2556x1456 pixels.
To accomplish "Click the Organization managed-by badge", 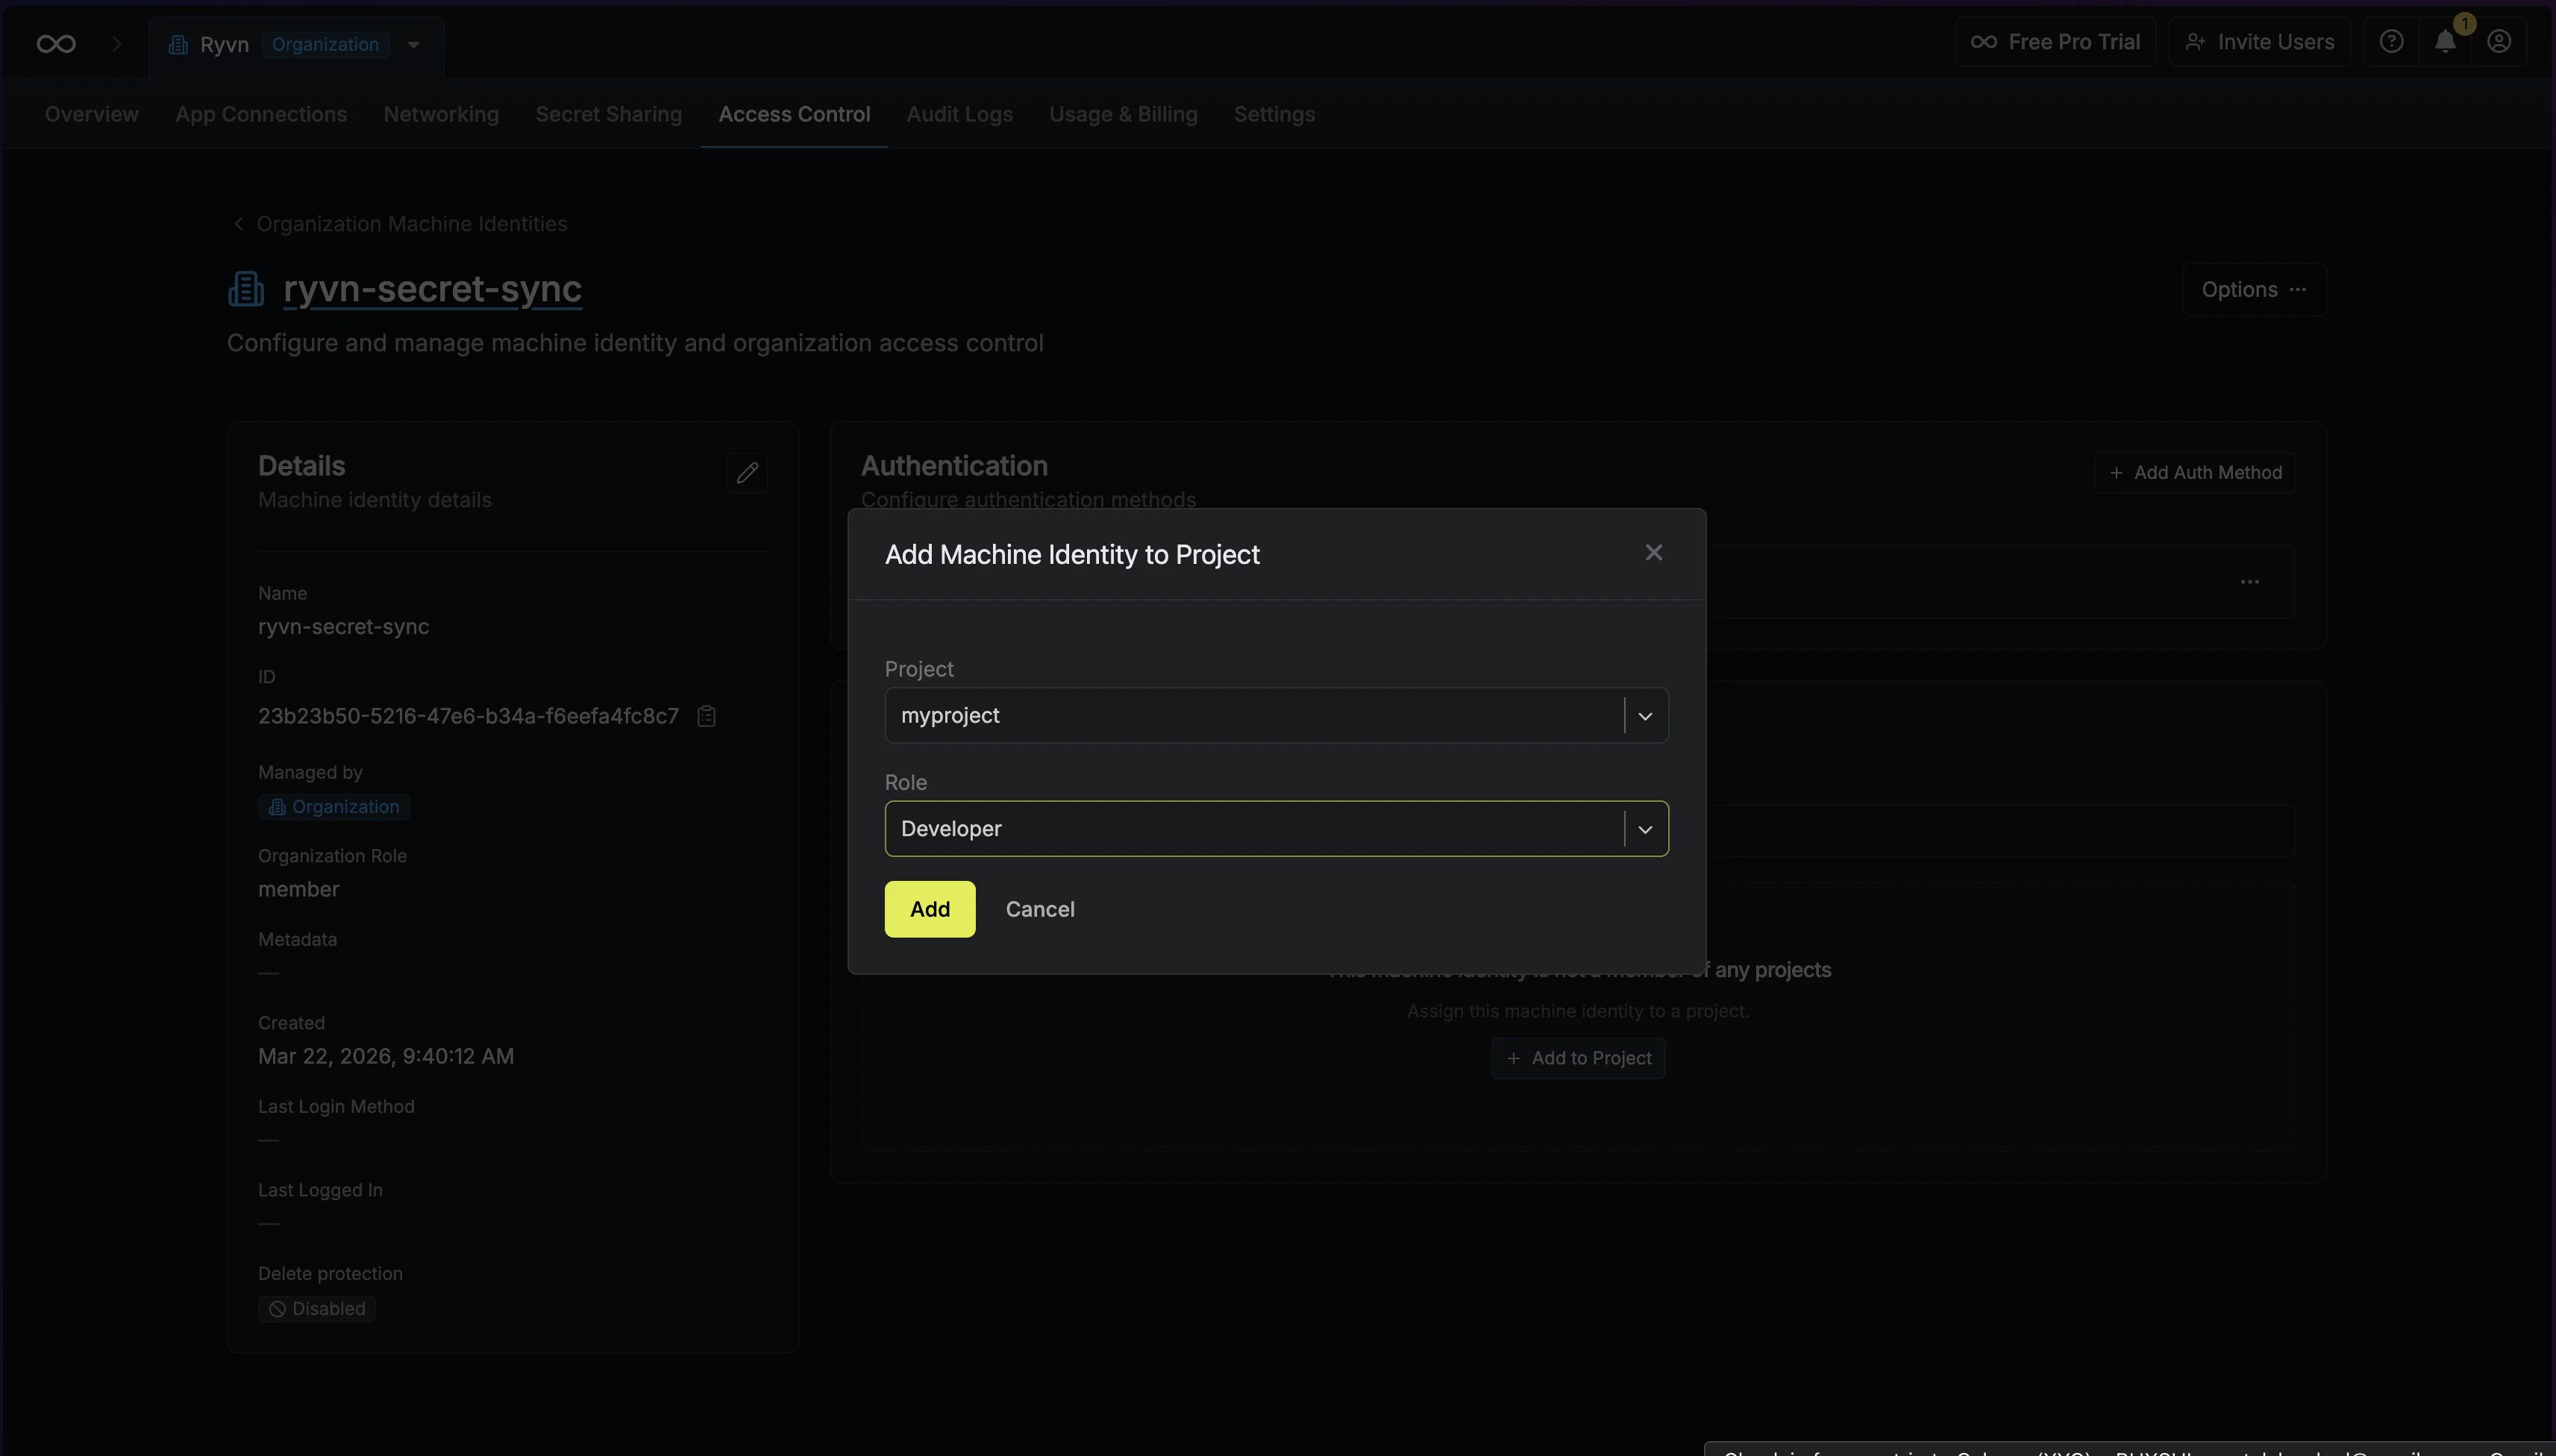I will tap(333, 806).
